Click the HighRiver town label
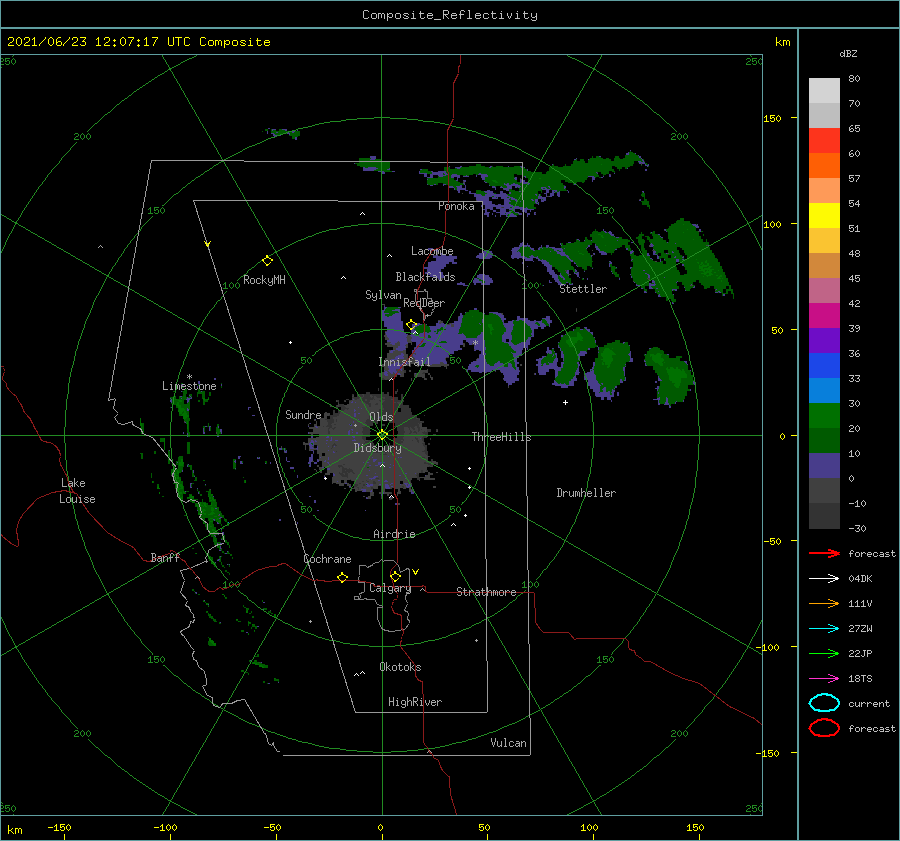The height and width of the screenshot is (841, 900). click(x=414, y=702)
